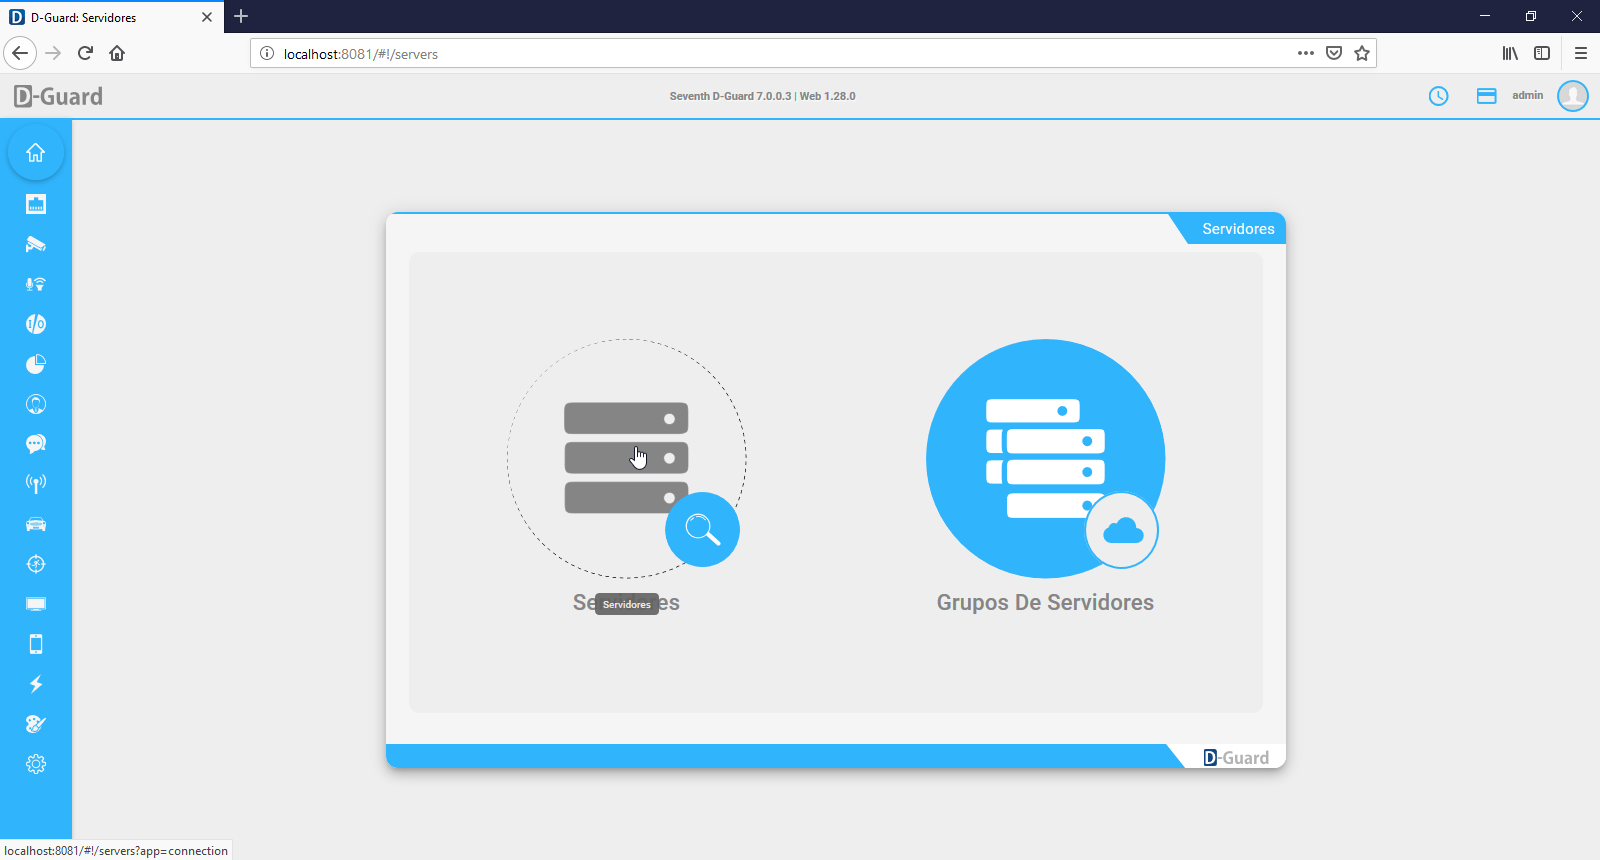1600x860 pixels.
Task: Click the D-Guard logo in the header
Action: click(x=58, y=96)
